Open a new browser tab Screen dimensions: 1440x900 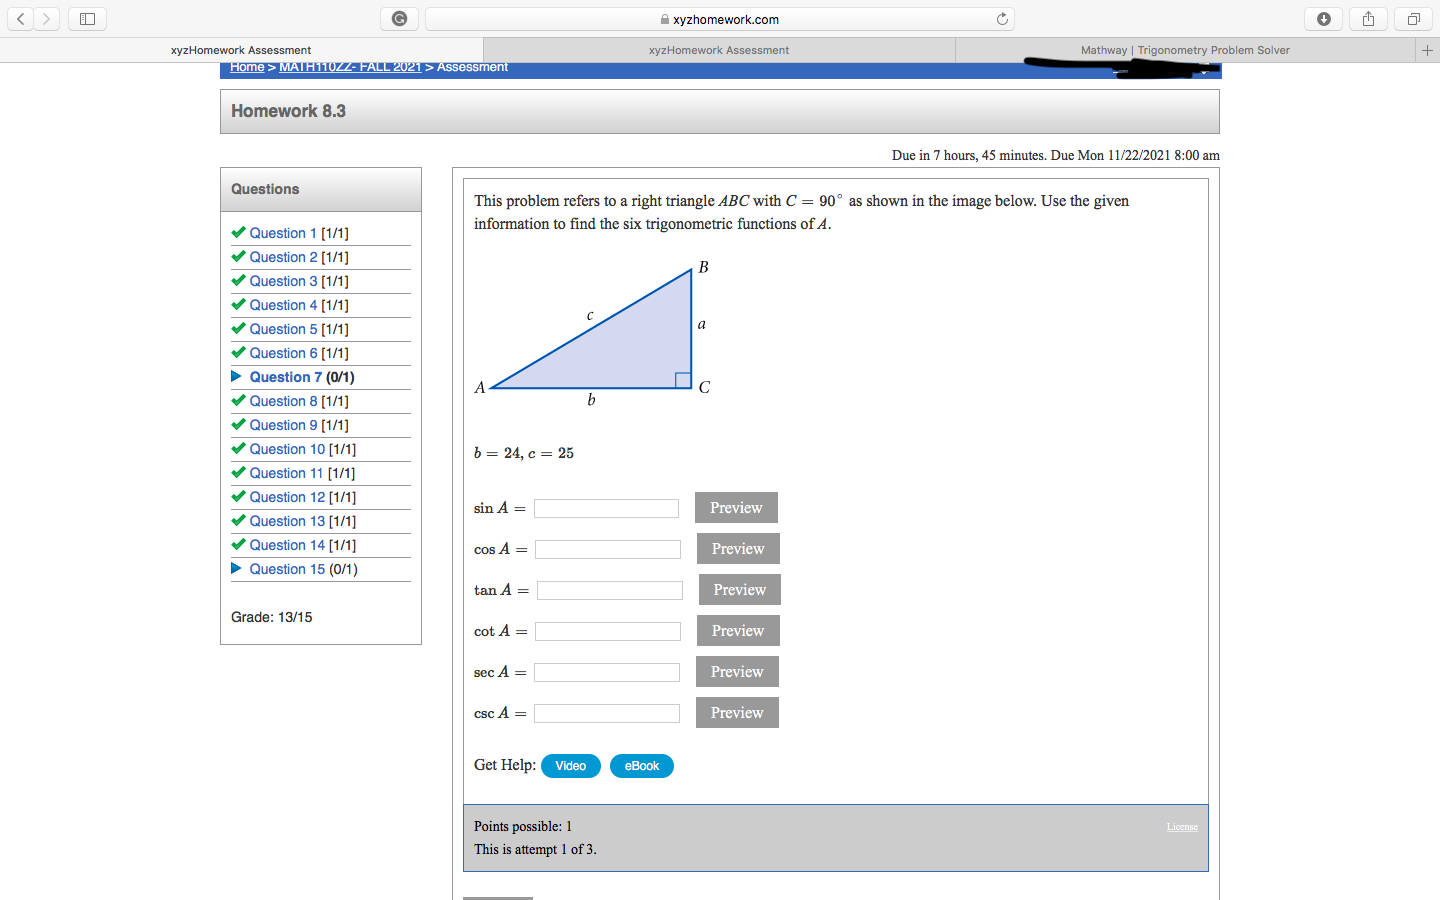pos(1427,50)
